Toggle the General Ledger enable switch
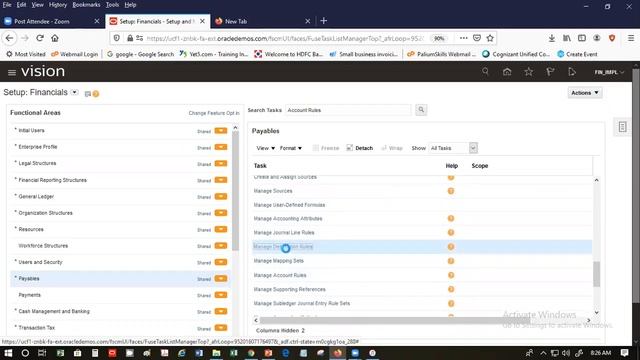Viewport: 640px width, 360px height. pyautogui.click(x=221, y=196)
